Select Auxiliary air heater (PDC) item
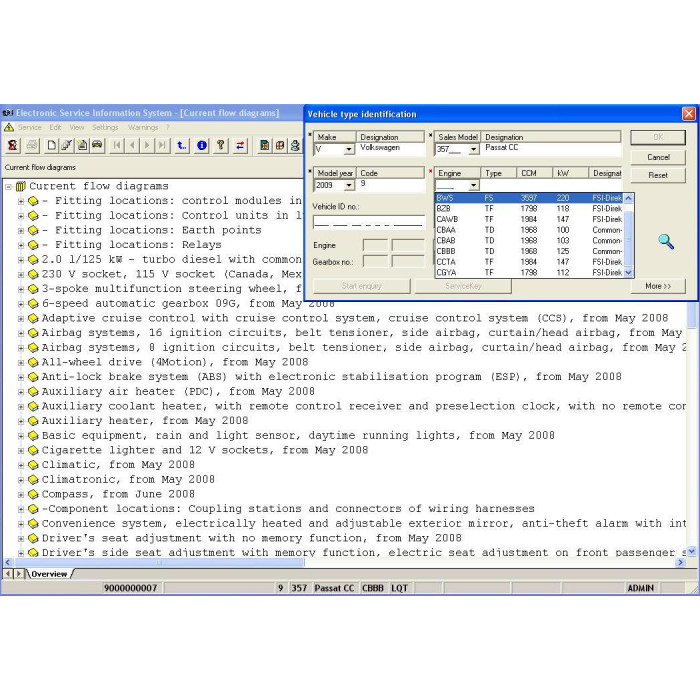 tap(178, 392)
